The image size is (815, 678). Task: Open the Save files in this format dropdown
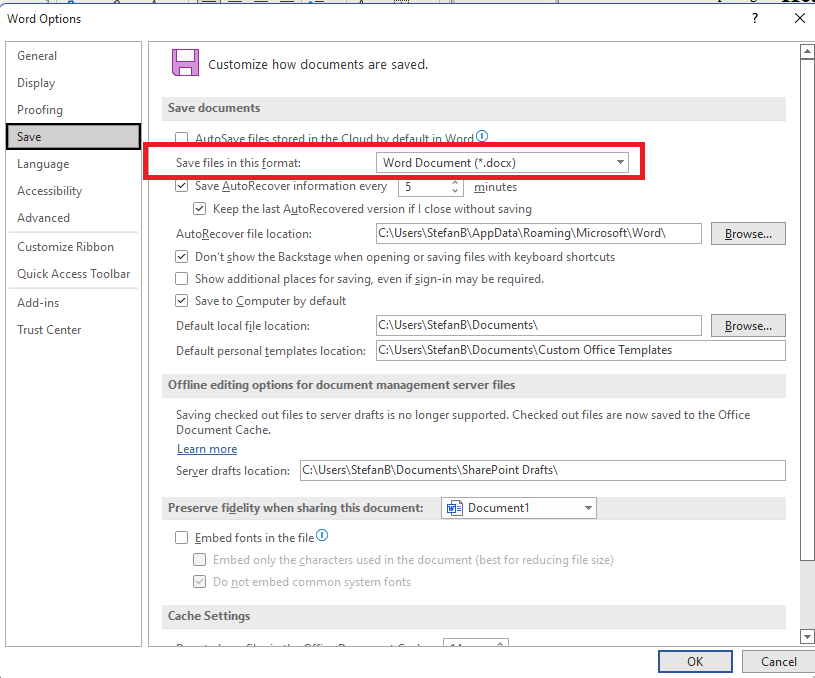[502, 163]
